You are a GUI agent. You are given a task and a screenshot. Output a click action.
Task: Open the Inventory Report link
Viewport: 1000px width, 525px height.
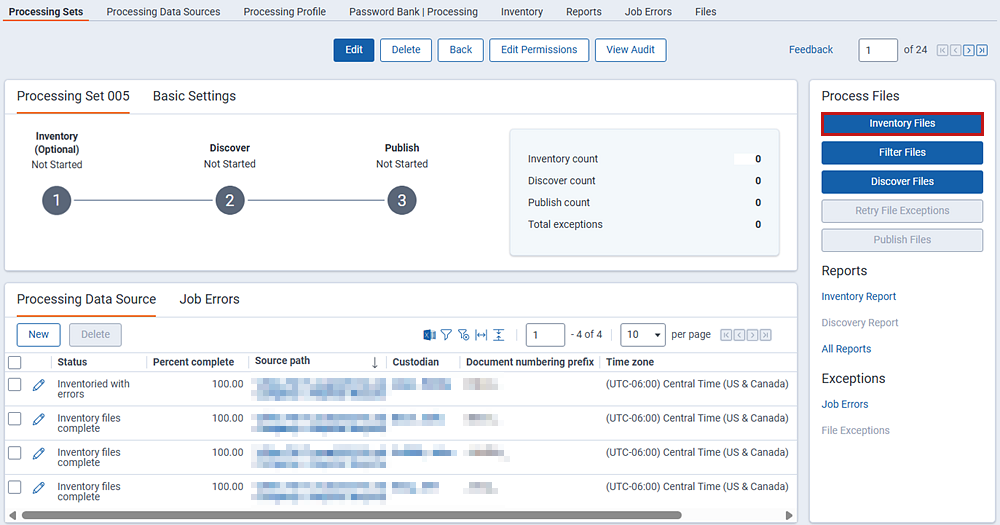pos(858,297)
